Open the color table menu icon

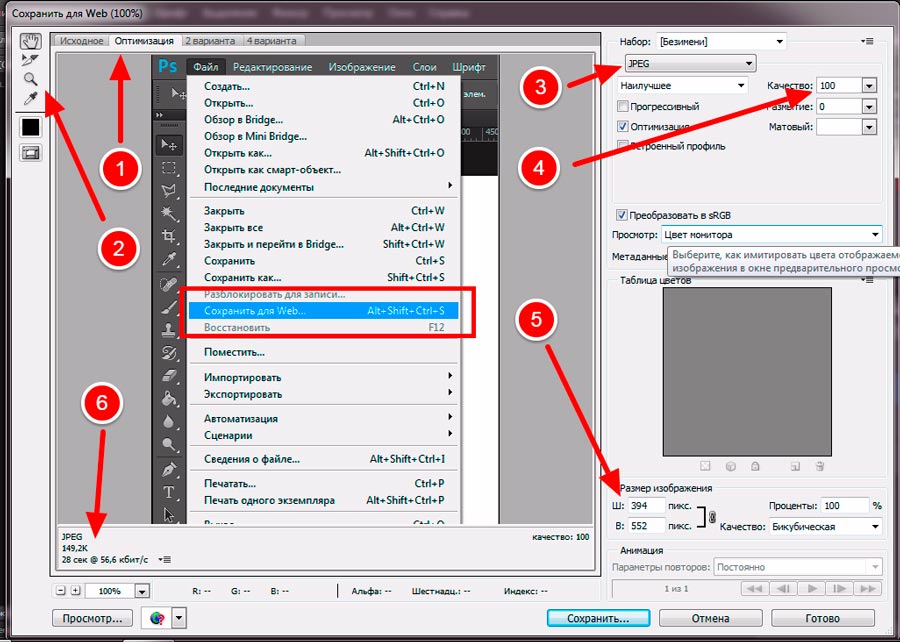coord(867,280)
